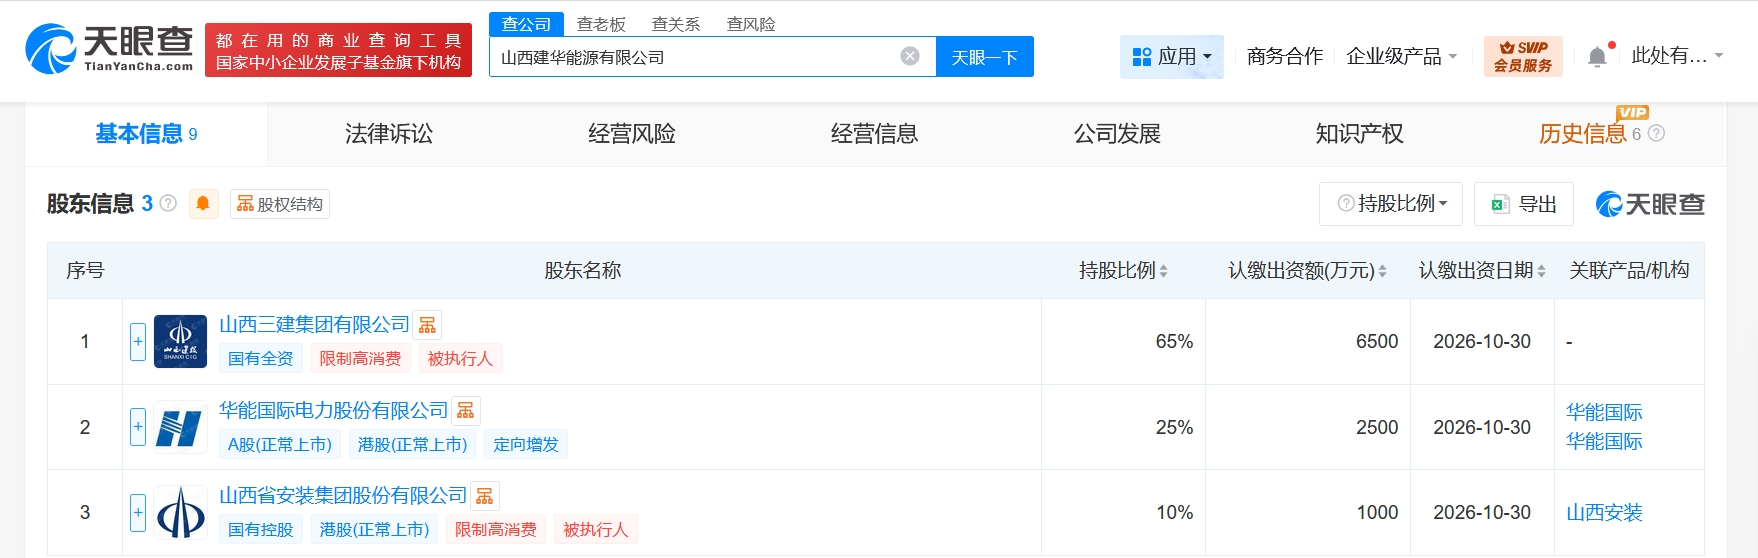
Task: Click the TianYanCha logo
Action: coord(110,49)
